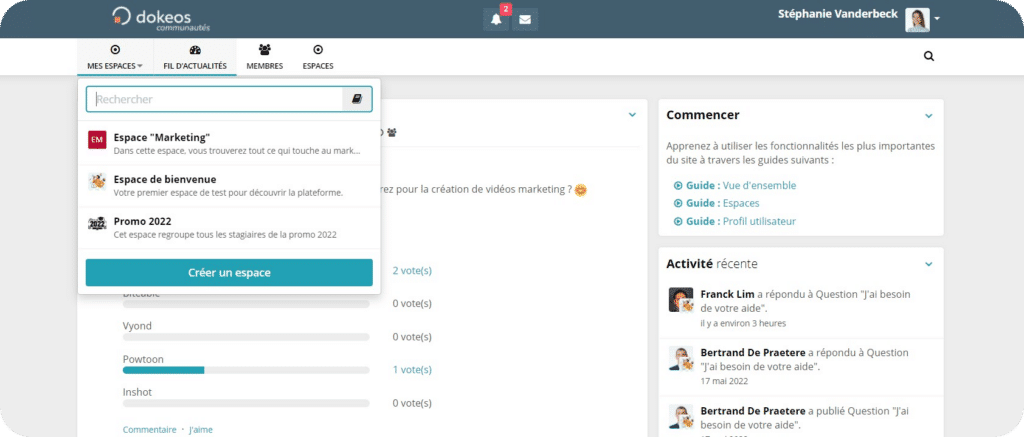Viewport: 1024px width, 437px height.
Task: Go to Fil d'actualités tab
Action: click(195, 57)
